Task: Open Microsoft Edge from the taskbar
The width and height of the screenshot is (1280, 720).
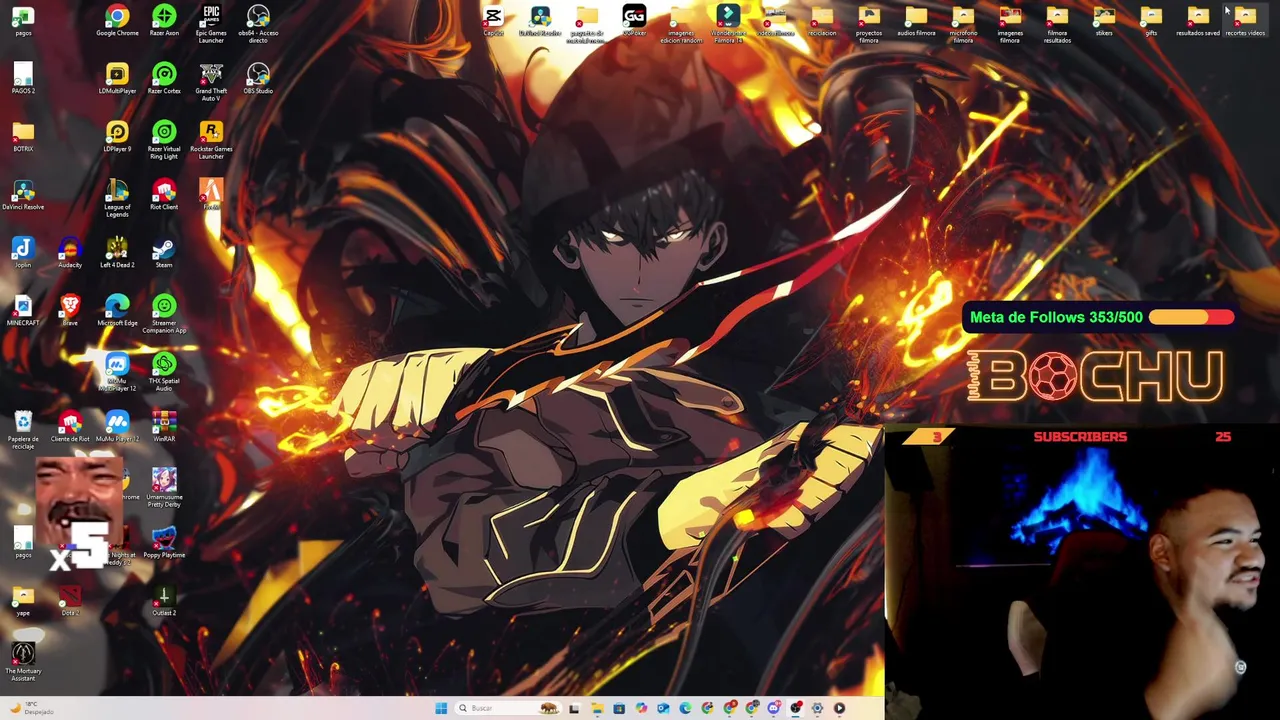Action: (685, 708)
